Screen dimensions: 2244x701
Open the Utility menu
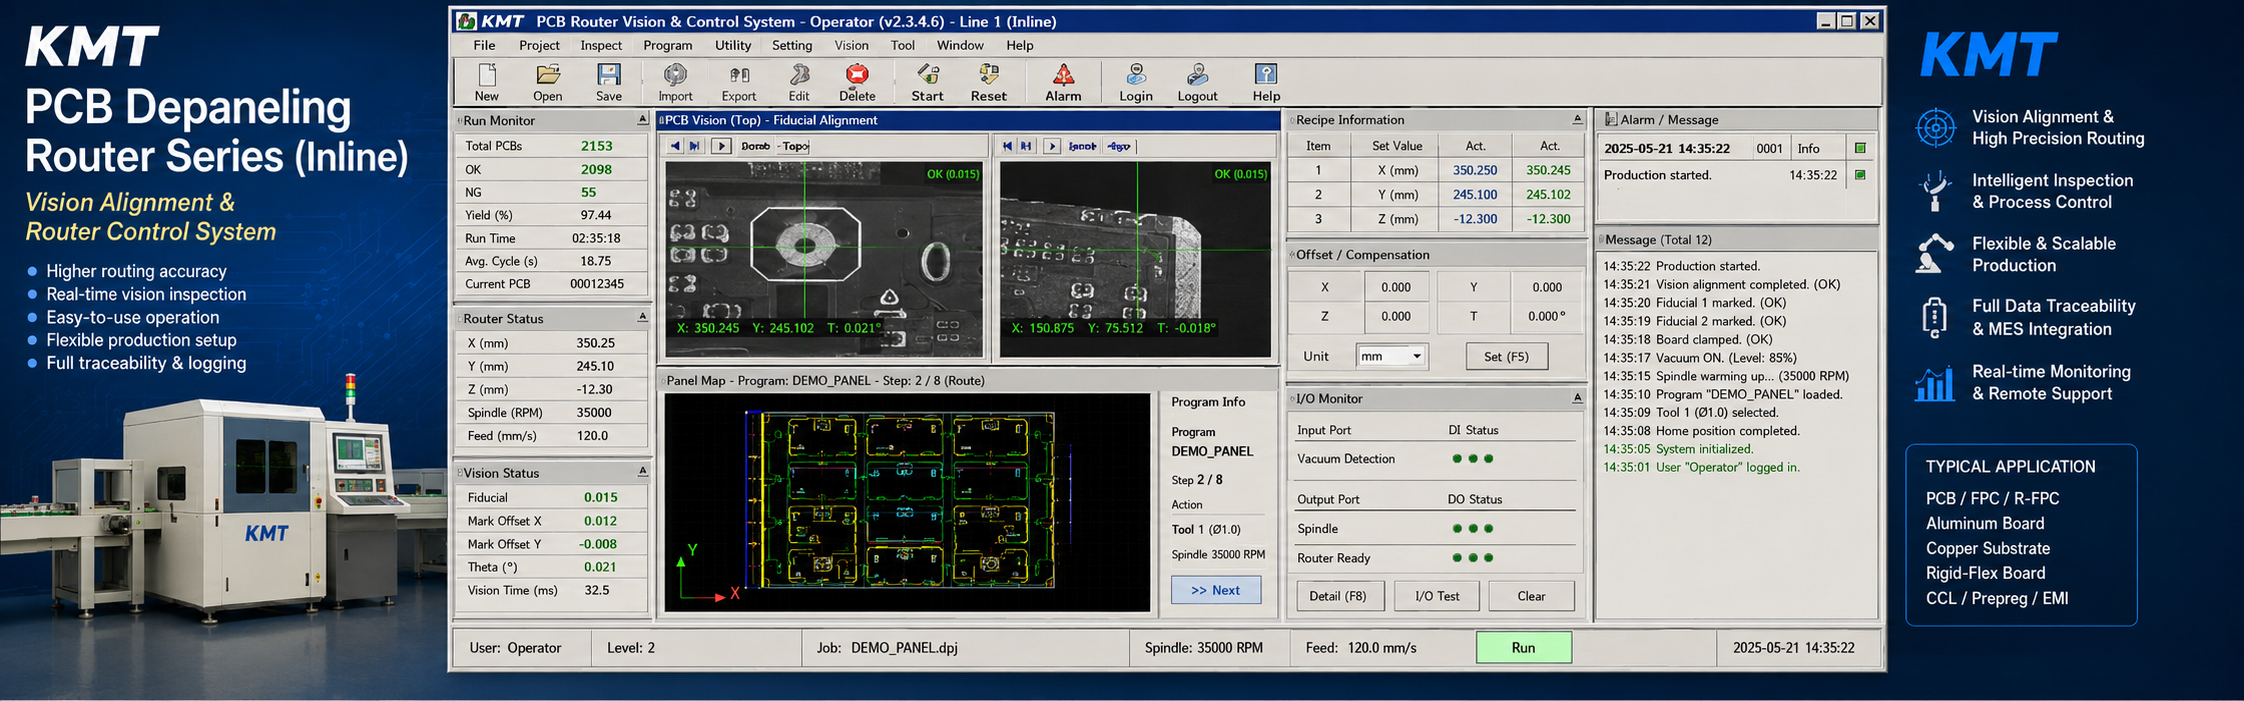[733, 45]
